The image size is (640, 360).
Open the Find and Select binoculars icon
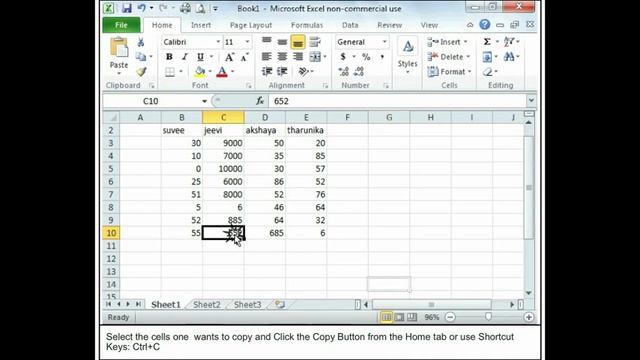[x=509, y=57]
